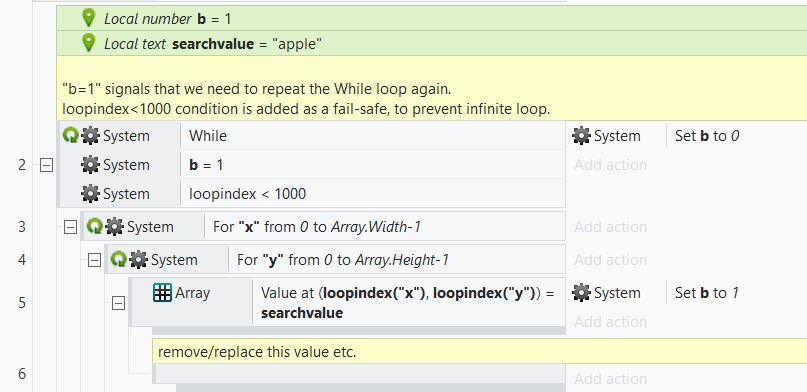Collapse event 2 While block
This screenshot has height=392, width=807.
click(46, 165)
